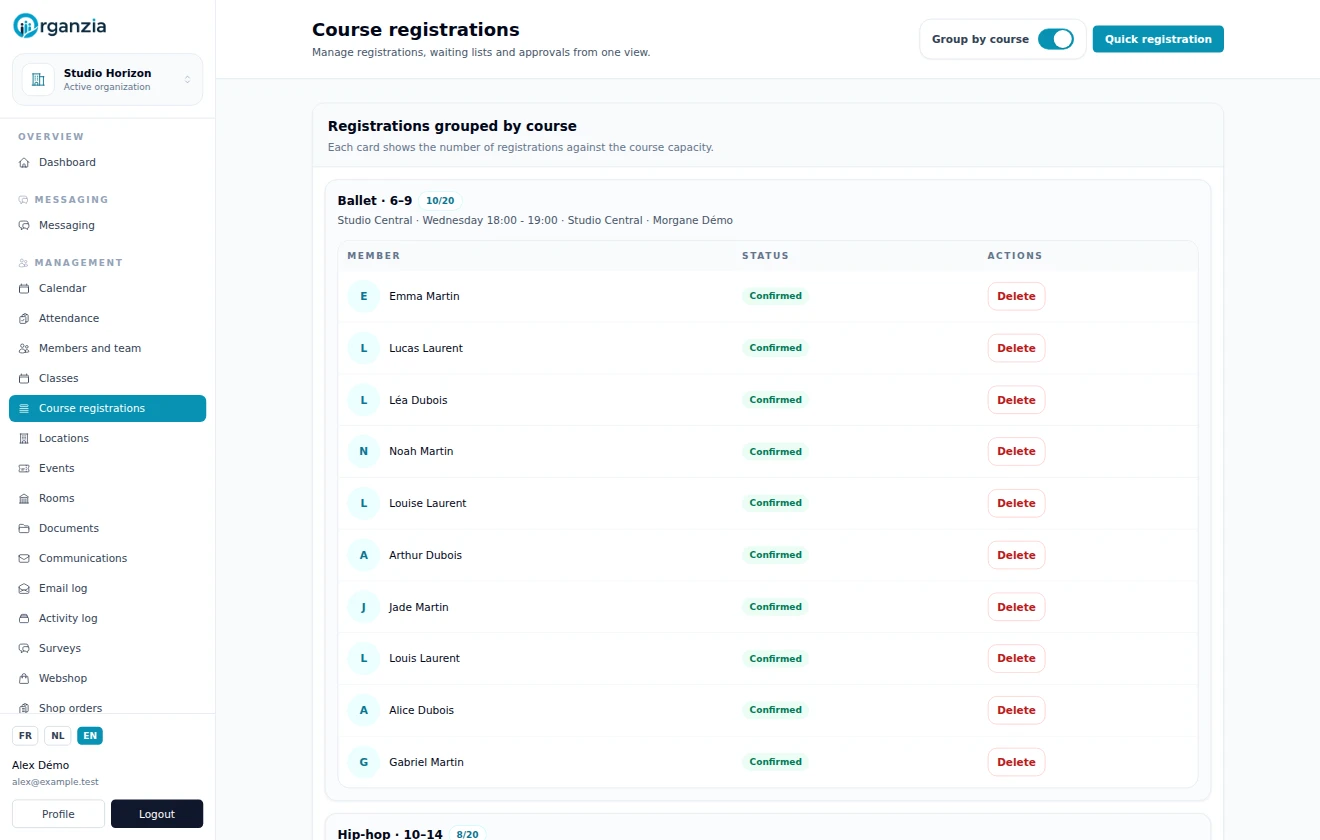Delete Louise Laurent's registration
The image size is (1320, 840).
point(1016,503)
